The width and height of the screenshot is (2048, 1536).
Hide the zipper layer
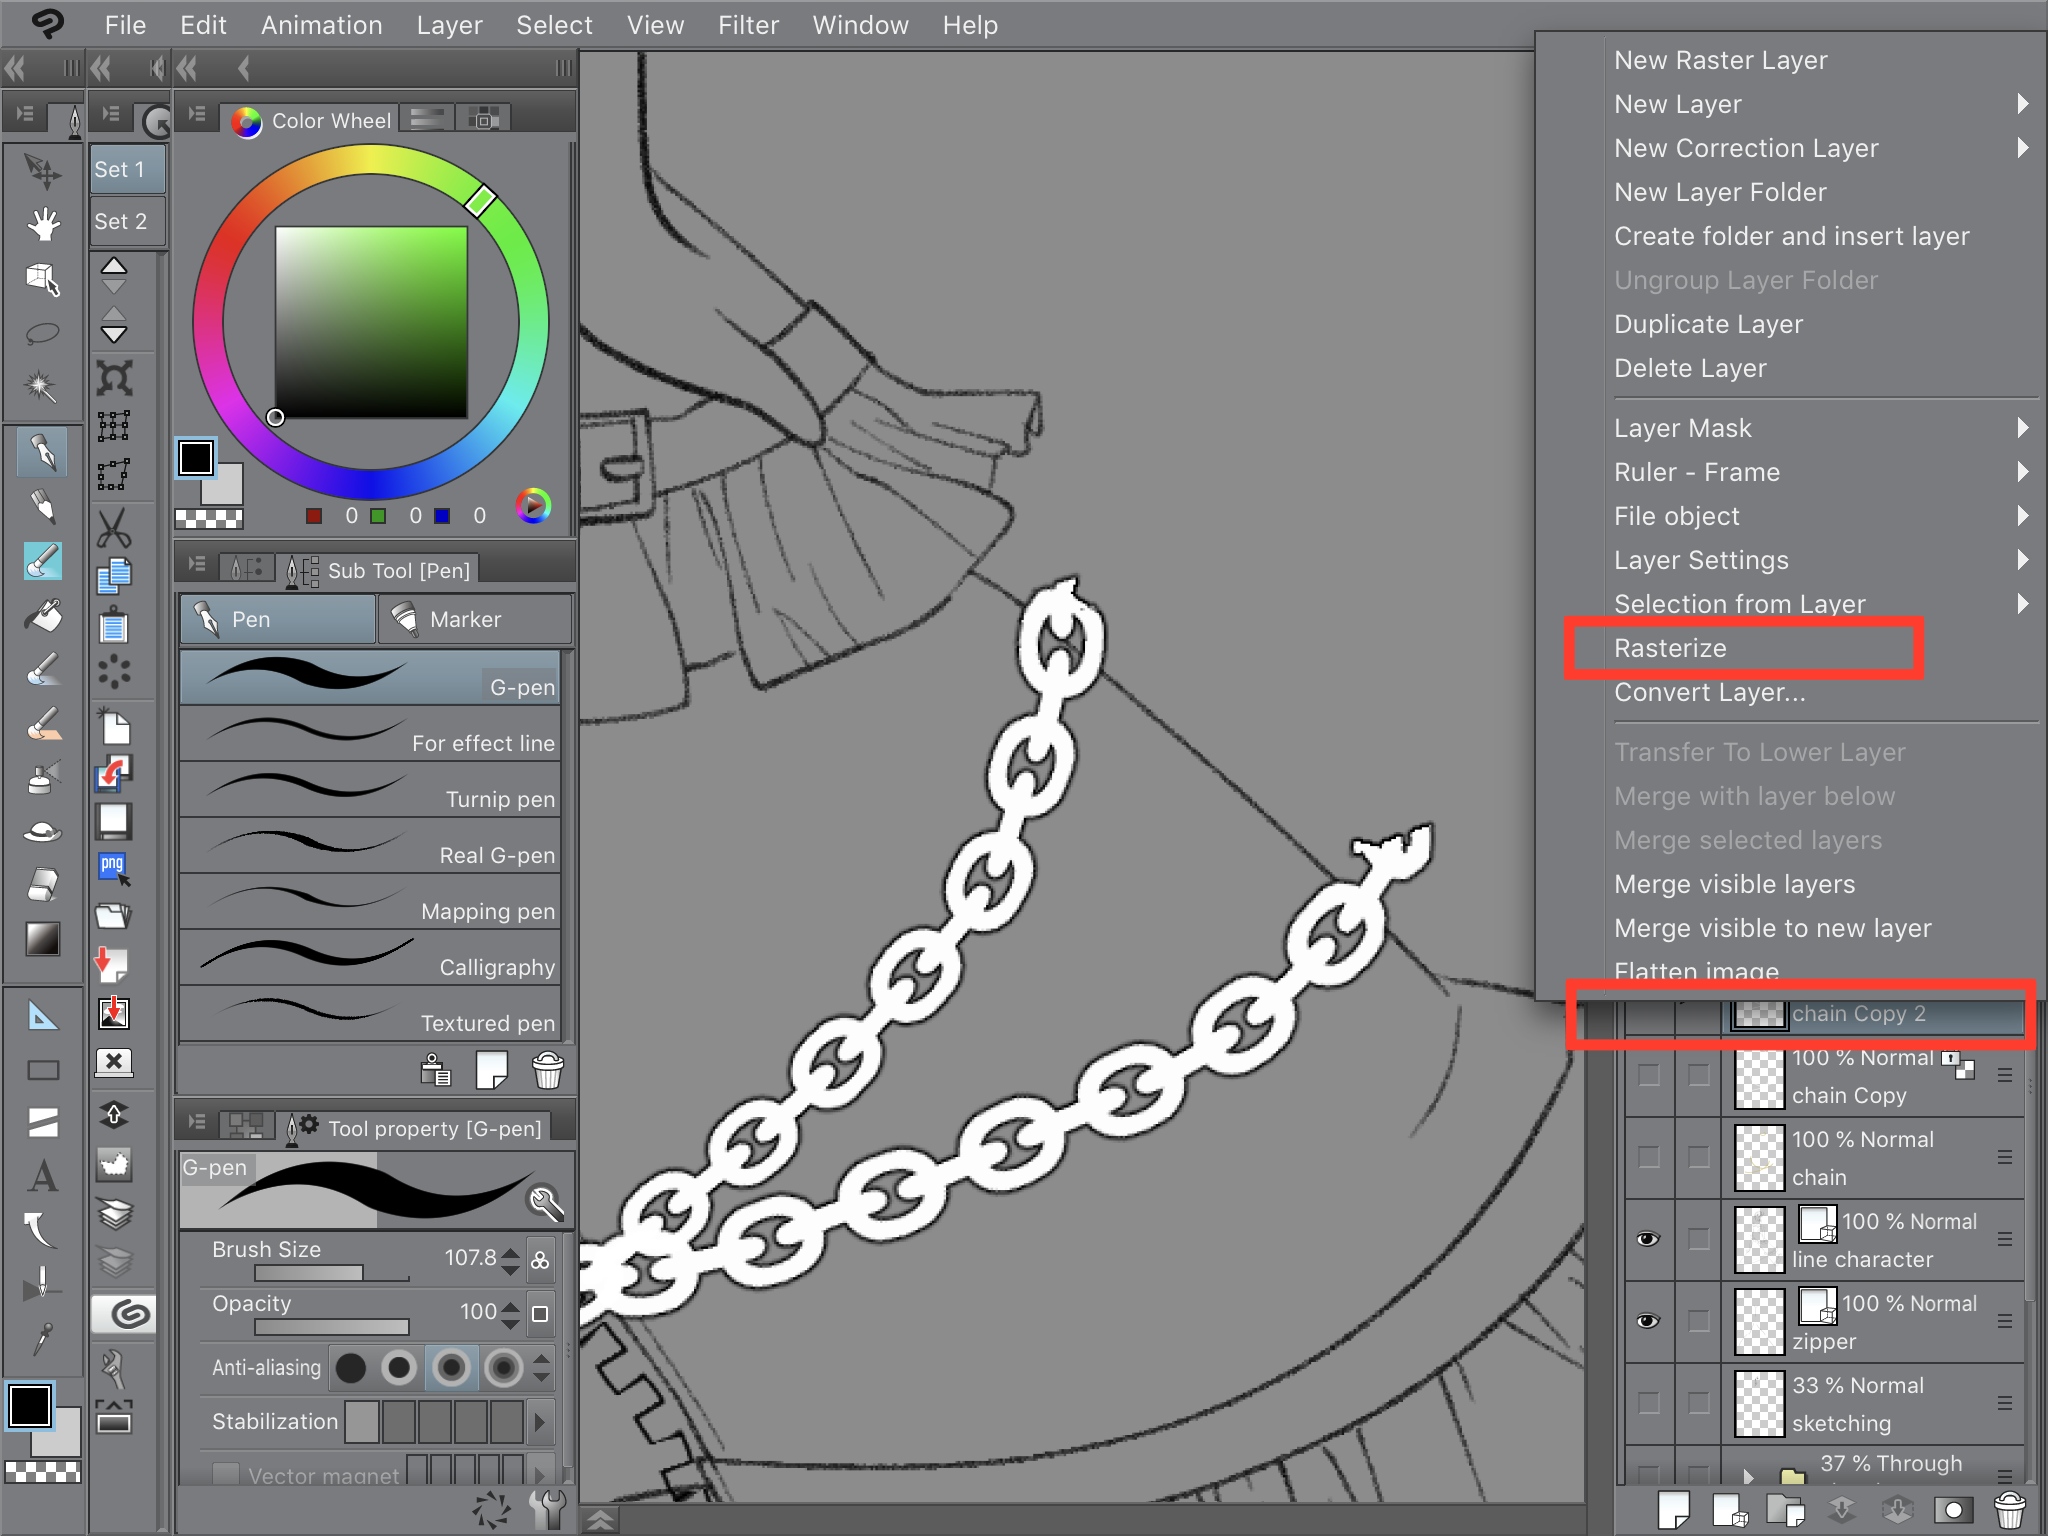point(1648,1321)
